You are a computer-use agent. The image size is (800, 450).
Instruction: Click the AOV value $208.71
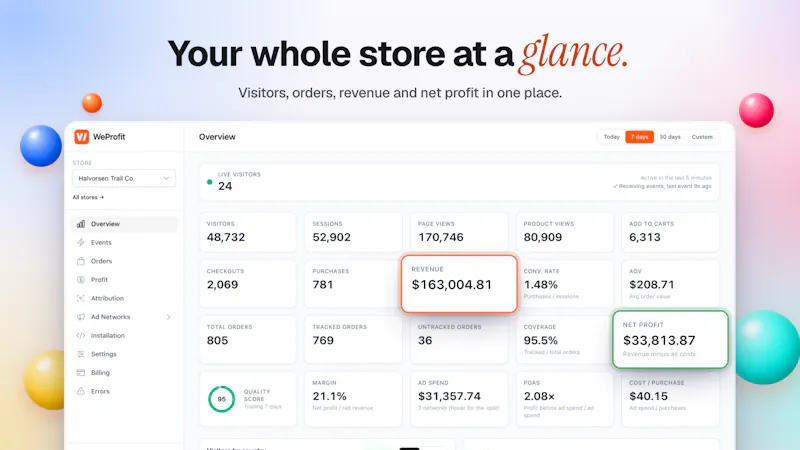652,285
